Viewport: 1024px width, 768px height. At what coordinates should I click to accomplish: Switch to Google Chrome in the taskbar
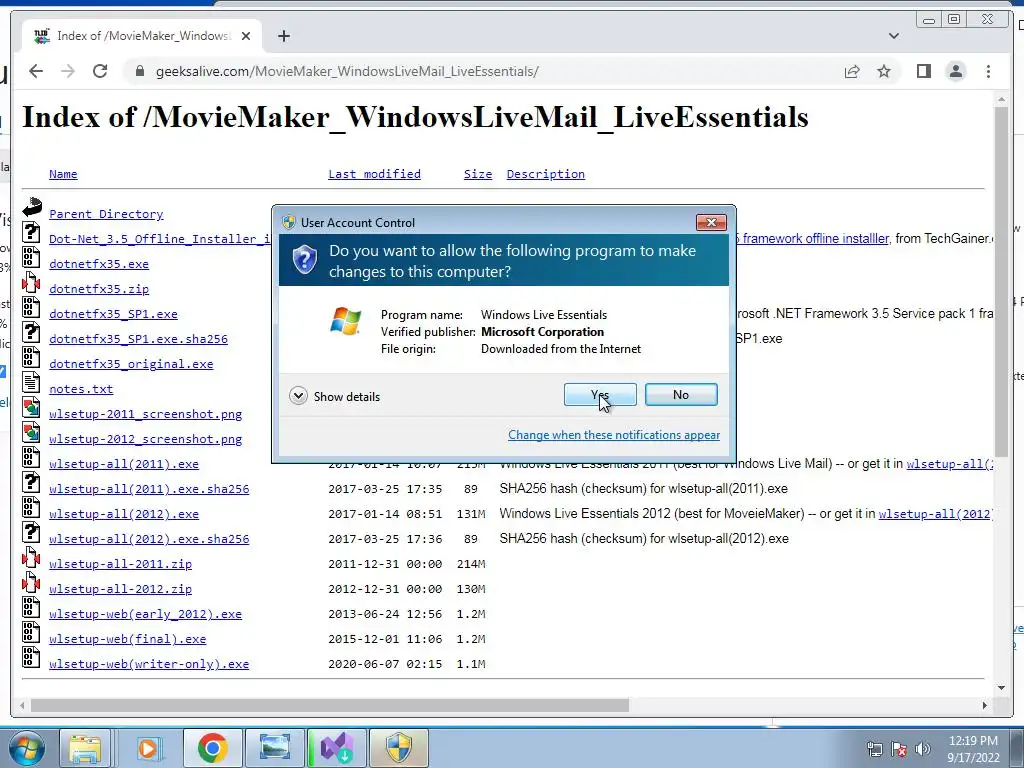(x=212, y=748)
